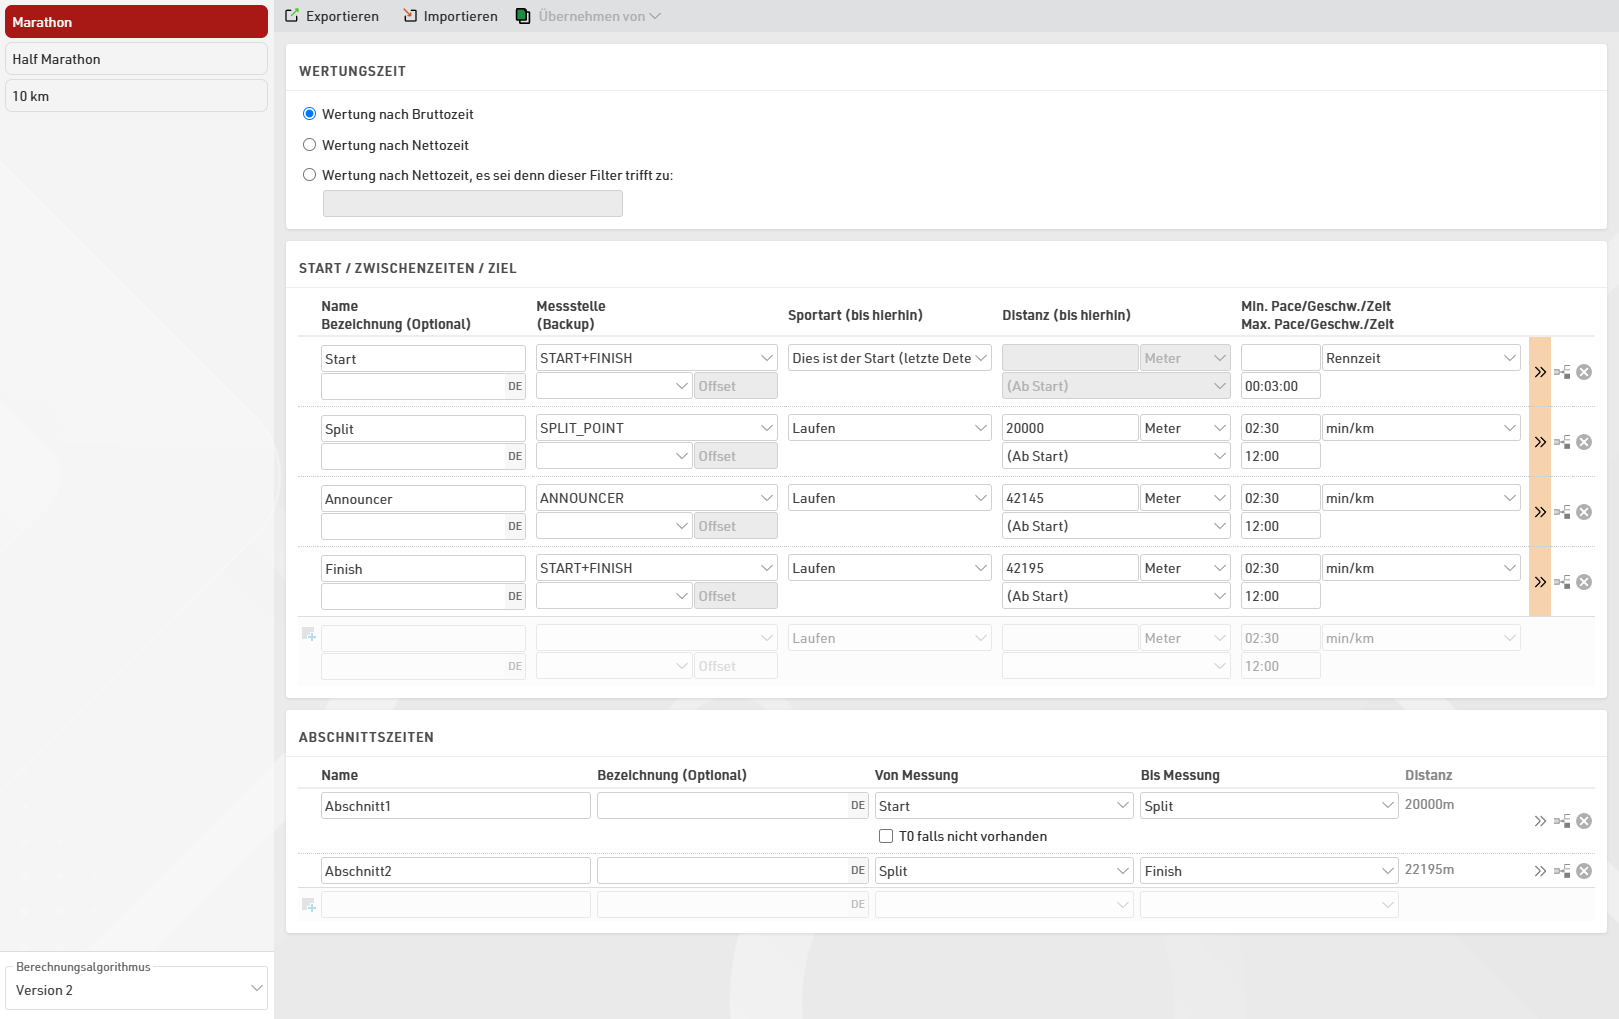Expand Bis Messung dropdown for Abschnitt2

click(x=1268, y=871)
